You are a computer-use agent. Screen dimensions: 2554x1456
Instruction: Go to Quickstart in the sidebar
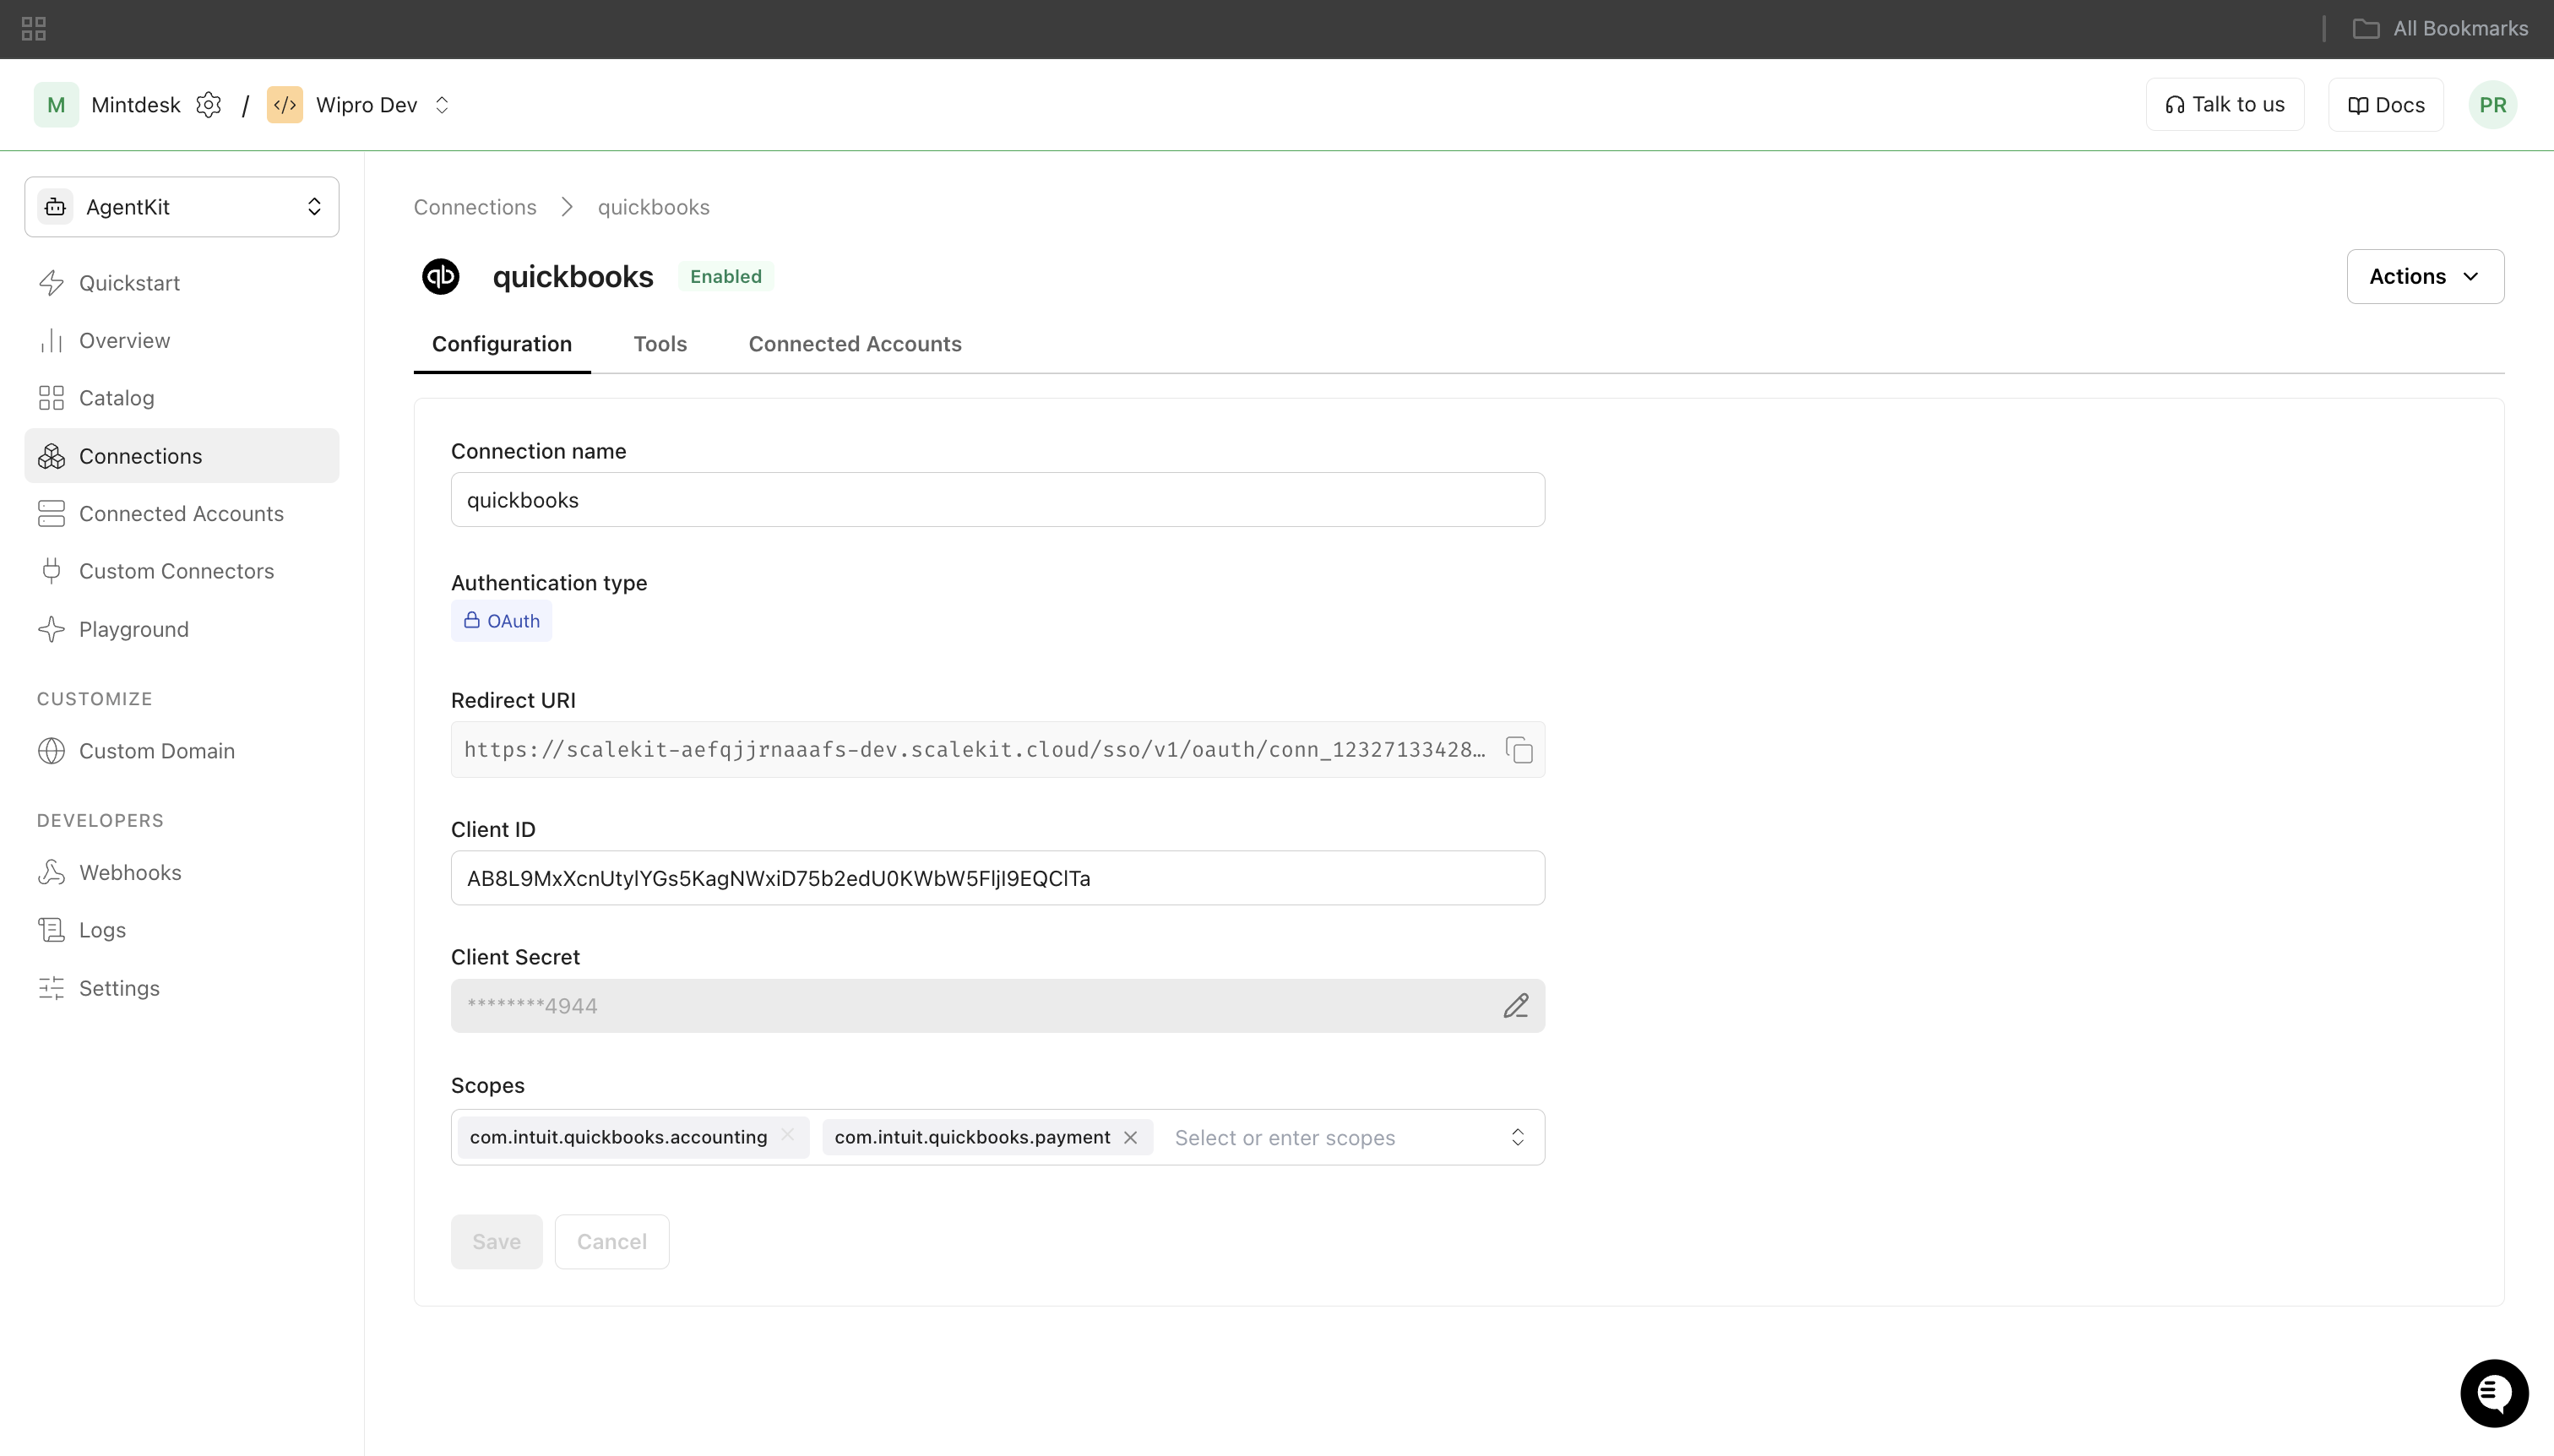tap(182, 283)
